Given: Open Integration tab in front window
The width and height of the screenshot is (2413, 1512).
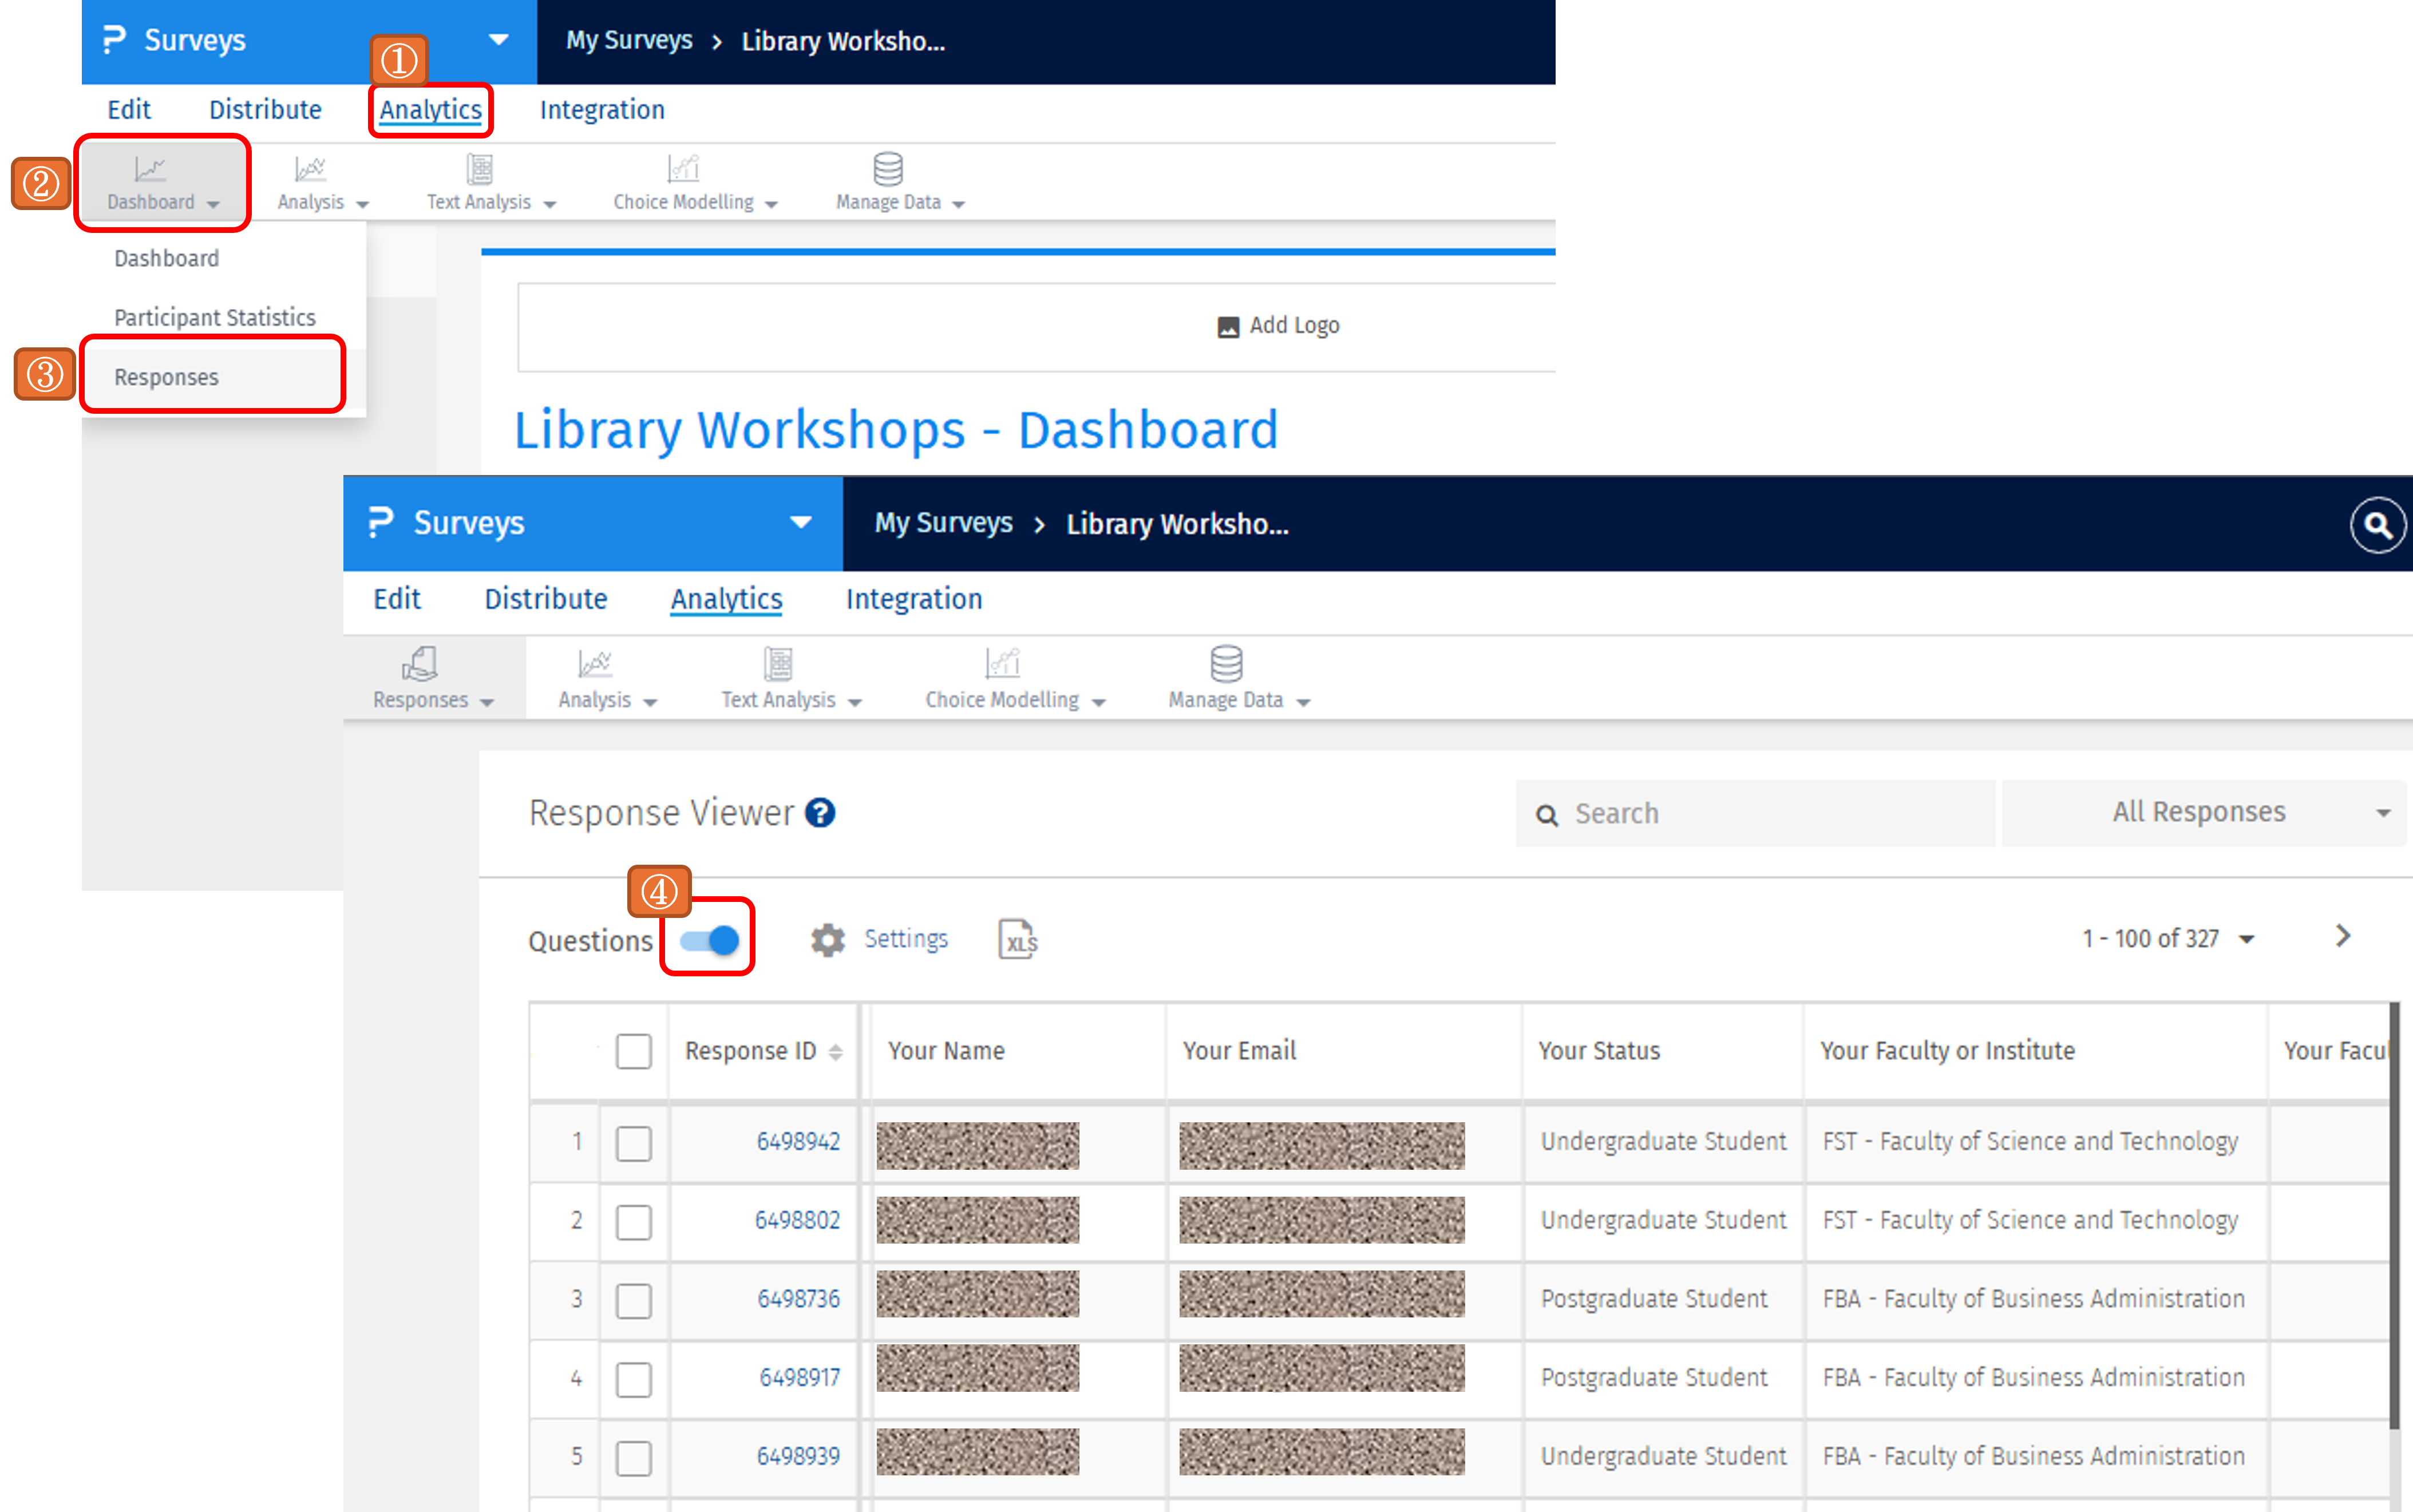Looking at the screenshot, I should click(x=914, y=599).
